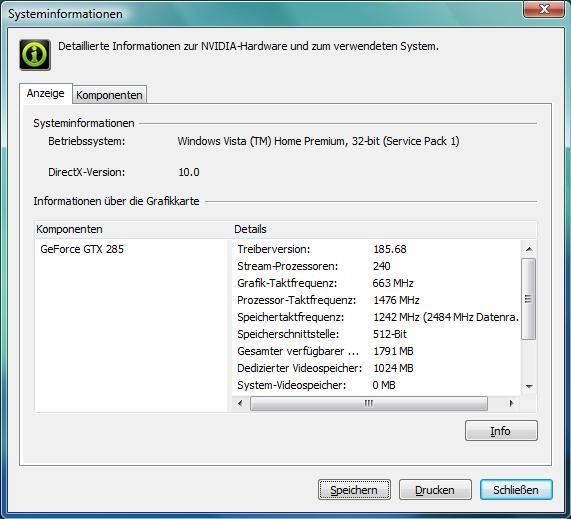Click the horizontal scrollbar thumb

pyautogui.click(x=369, y=403)
